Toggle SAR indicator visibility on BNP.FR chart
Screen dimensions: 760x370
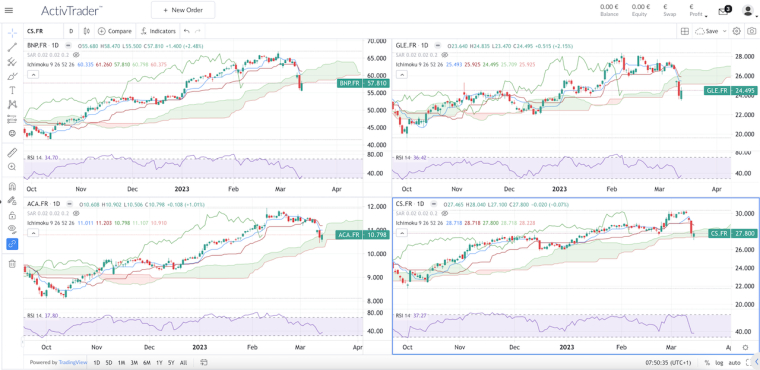pos(76,56)
